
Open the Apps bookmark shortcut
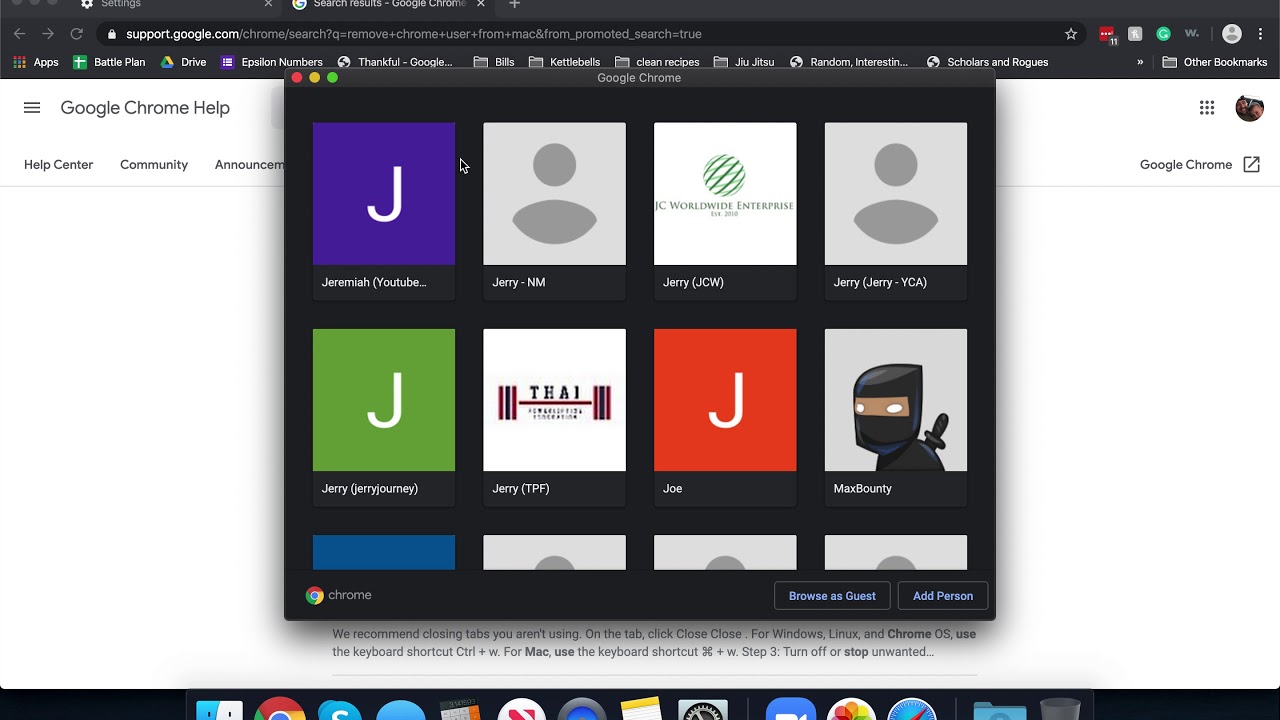point(36,62)
